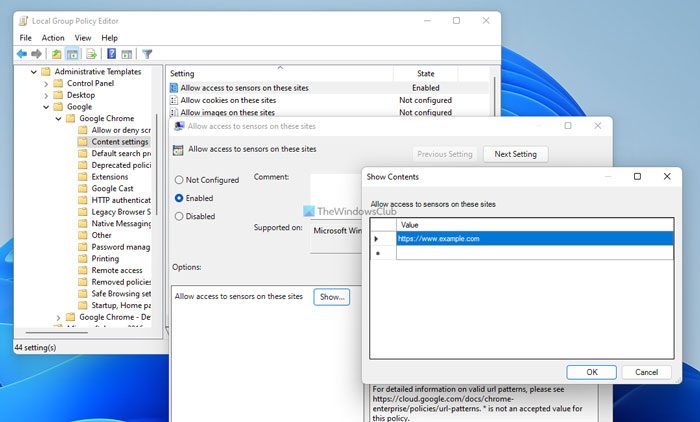Click the Control Panel folder icon
The height and width of the screenshot is (422, 700).
point(58,83)
